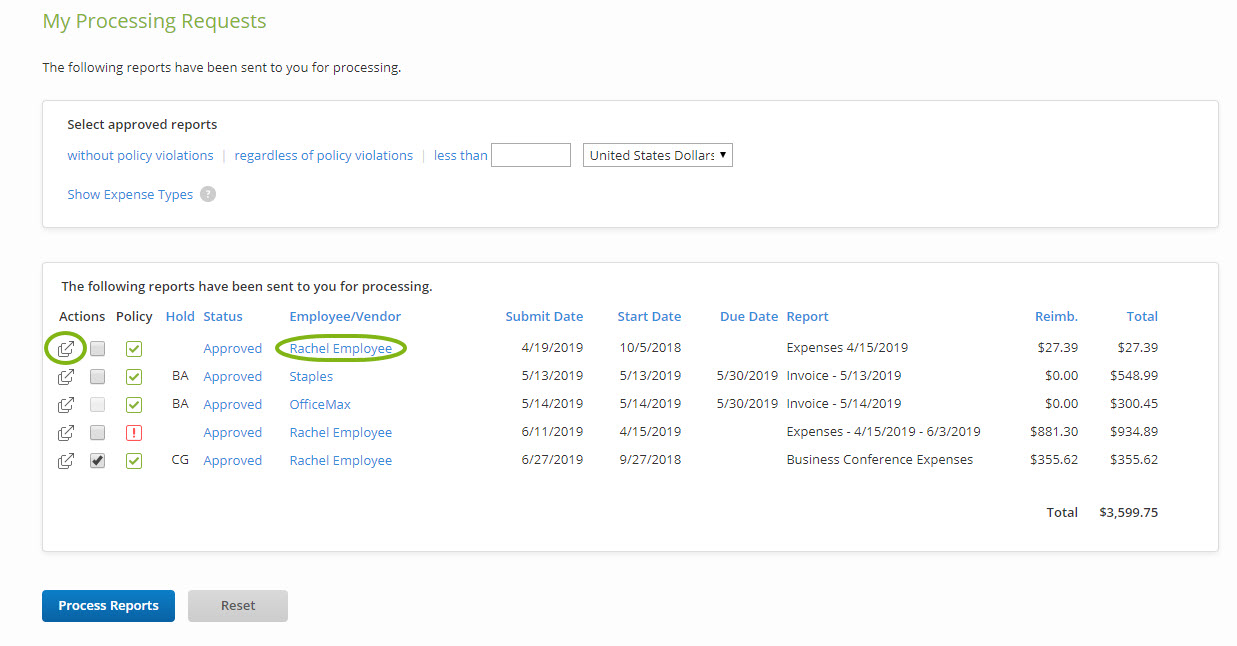Open action icon for Business Conference Expenses
1237x646 pixels.
(66, 461)
